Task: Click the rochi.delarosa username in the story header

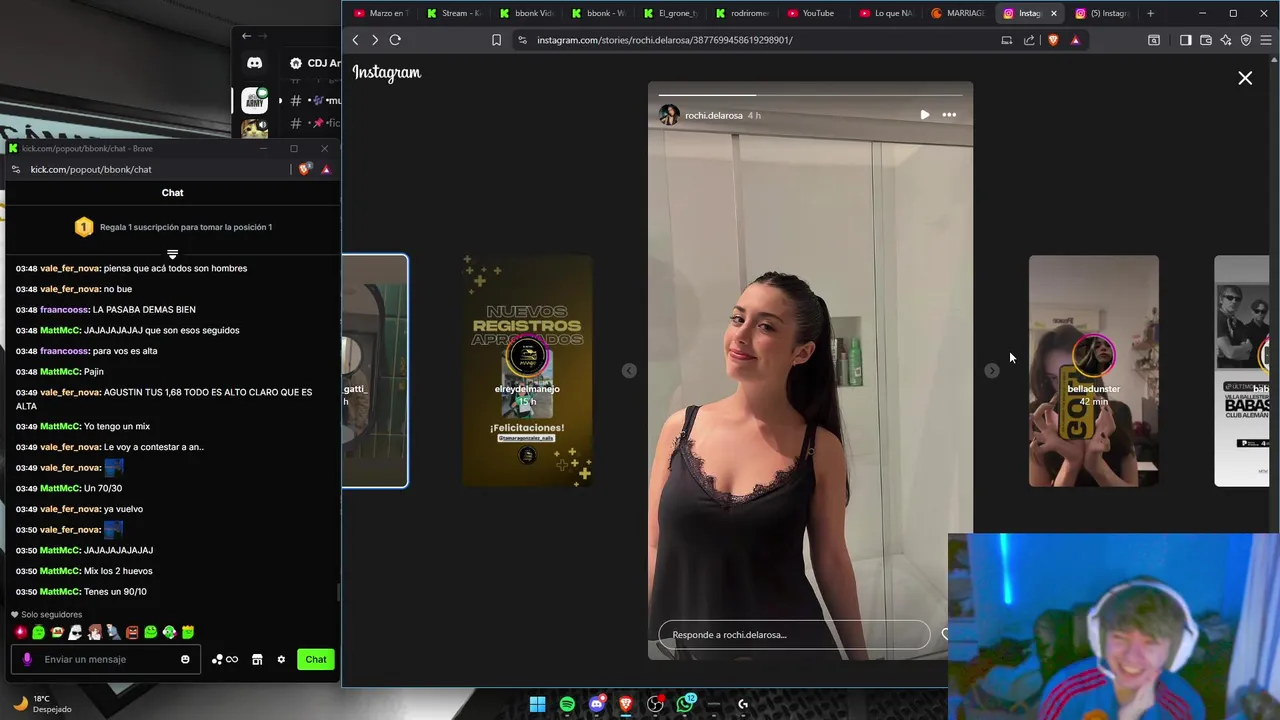Action: [x=713, y=115]
